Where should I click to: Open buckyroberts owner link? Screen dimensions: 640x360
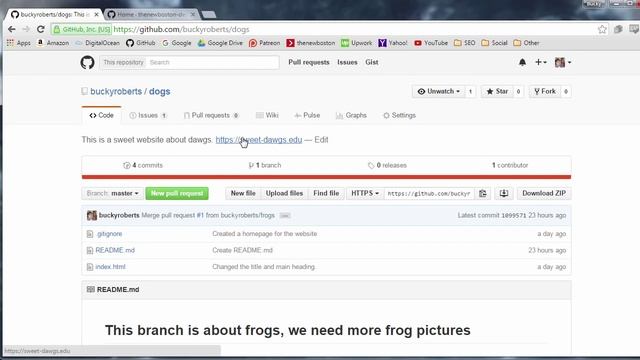pyautogui.click(x=116, y=91)
